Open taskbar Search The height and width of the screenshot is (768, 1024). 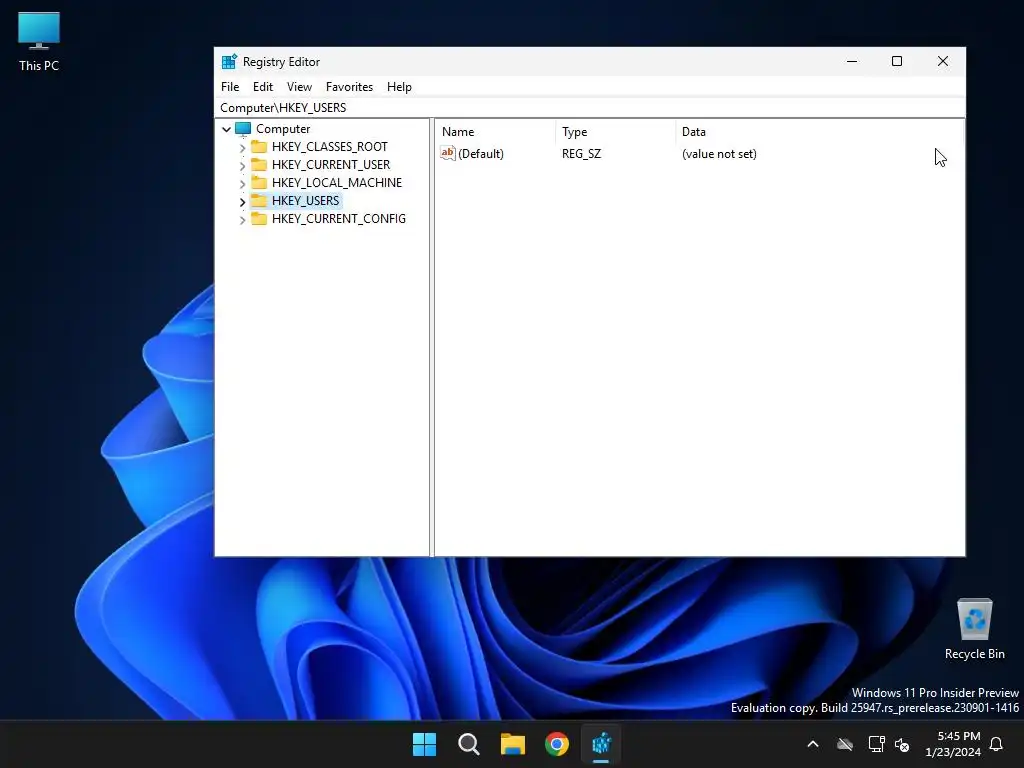click(x=468, y=744)
